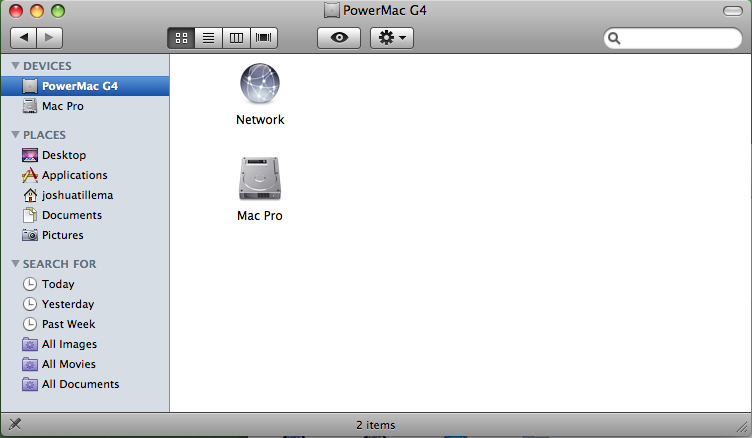The width and height of the screenshot is (752, 438).
Task: Close the window with the red button
Action: point(16,11)
